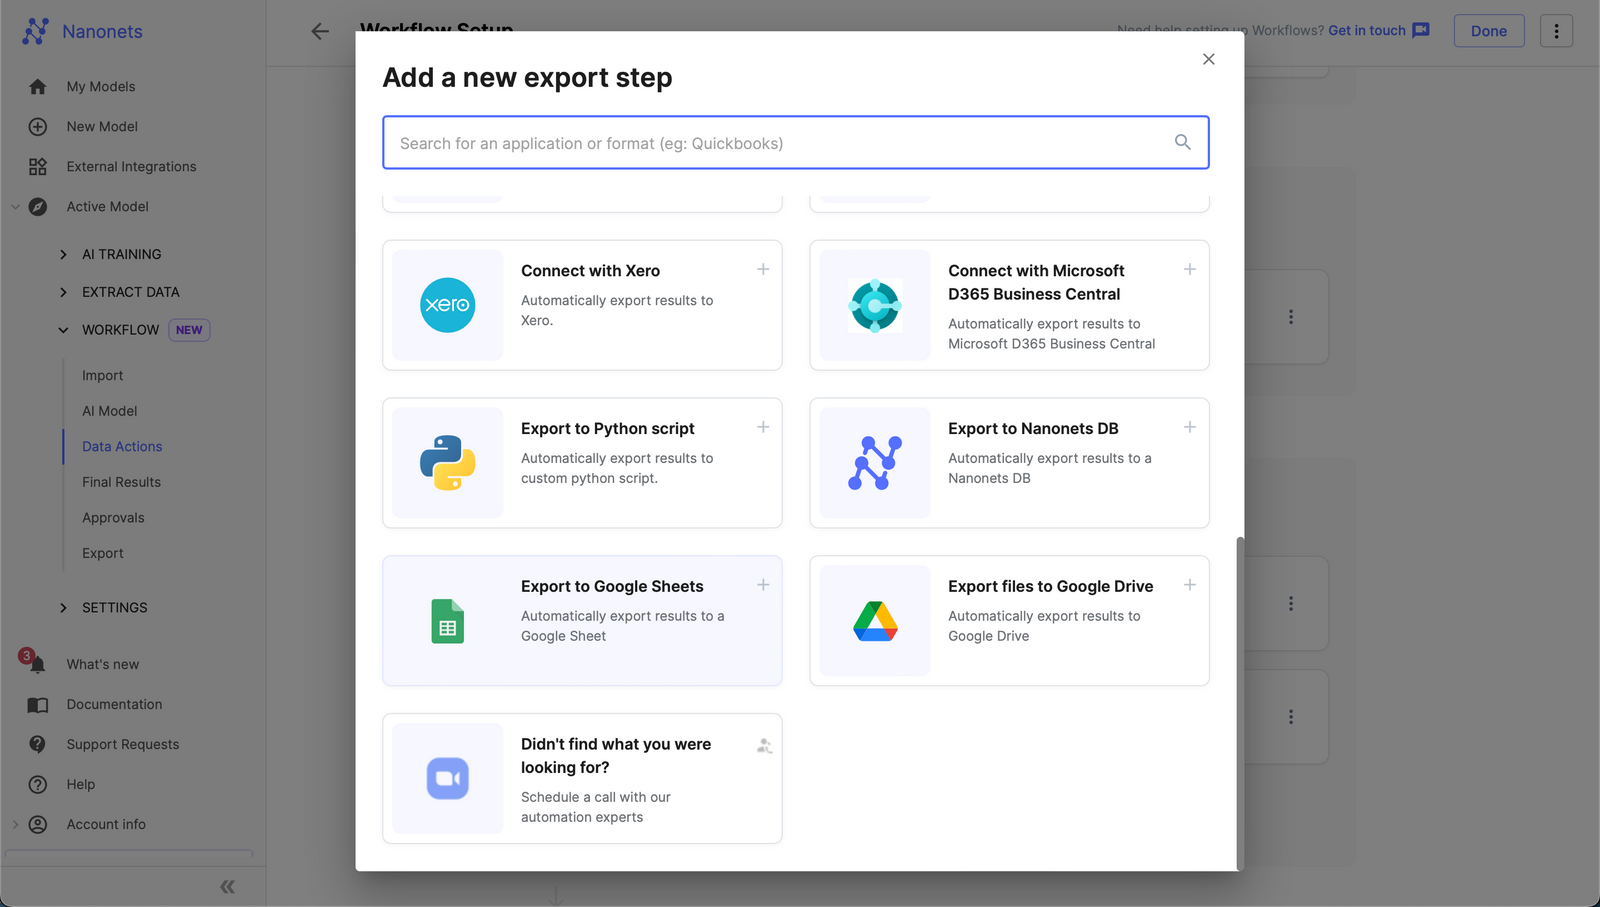
Task: Click the Documentation book icon
Action: (x=37, y=704)
